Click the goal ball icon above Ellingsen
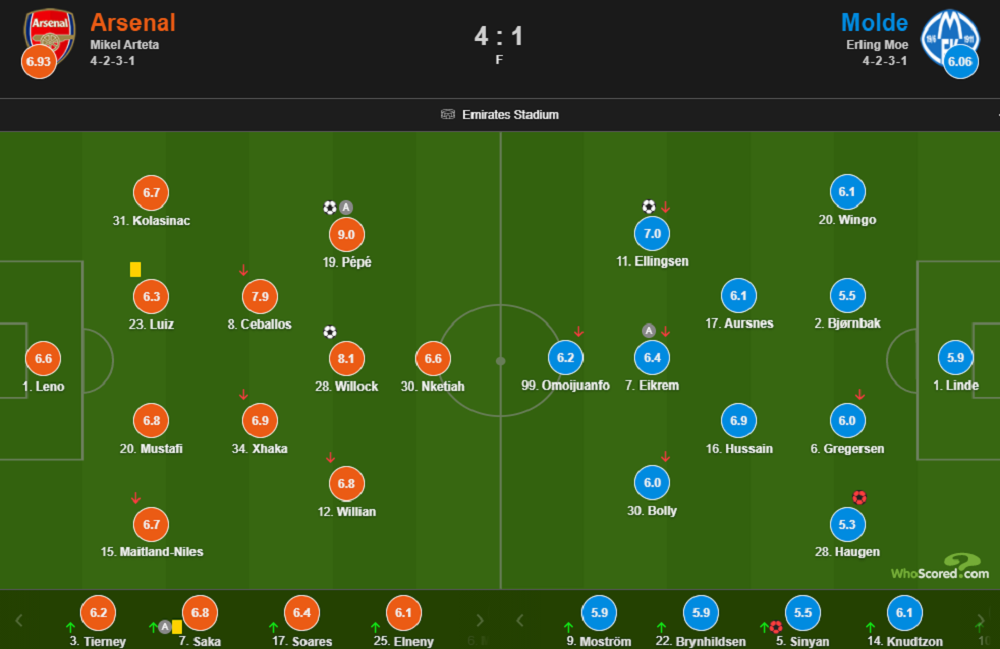Screen dimensions: 1000x649 point(648,207)
